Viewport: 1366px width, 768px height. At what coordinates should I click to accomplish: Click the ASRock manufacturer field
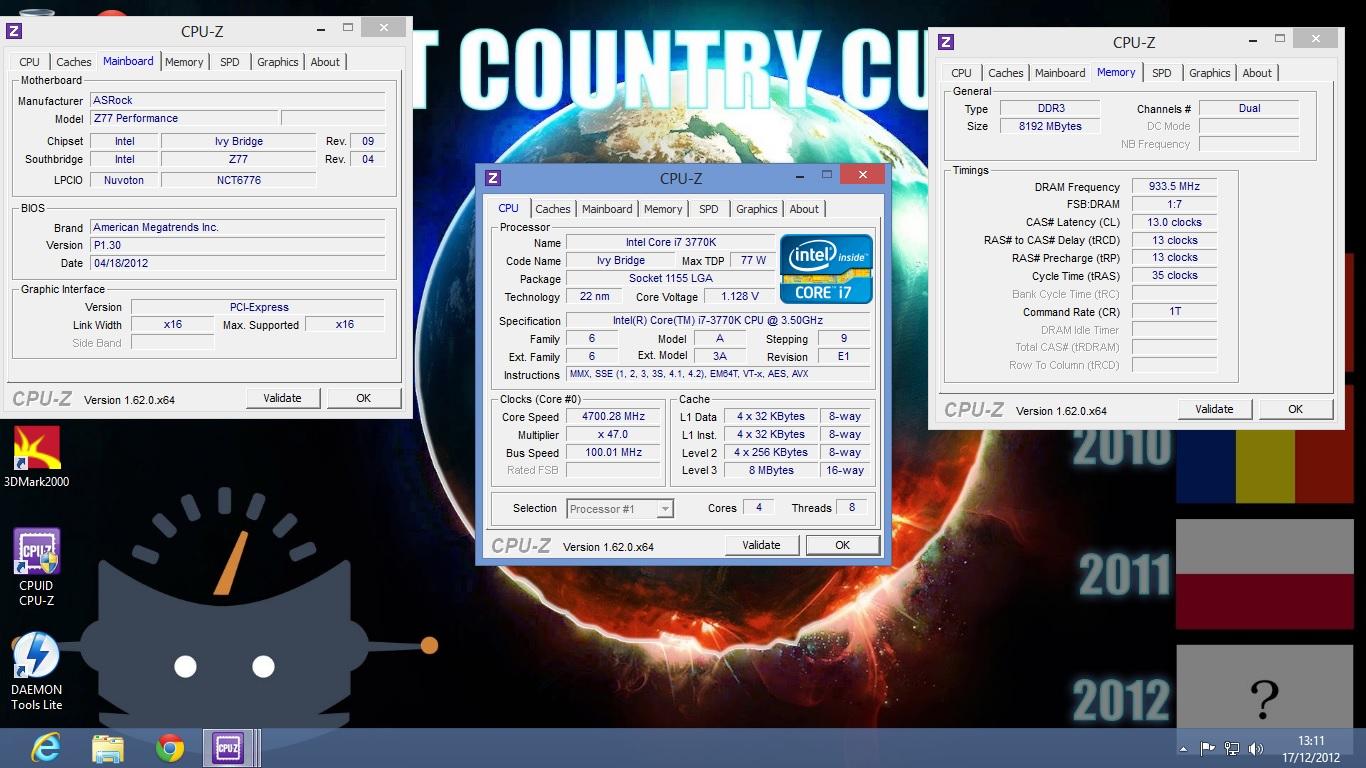tap(238, 100)
